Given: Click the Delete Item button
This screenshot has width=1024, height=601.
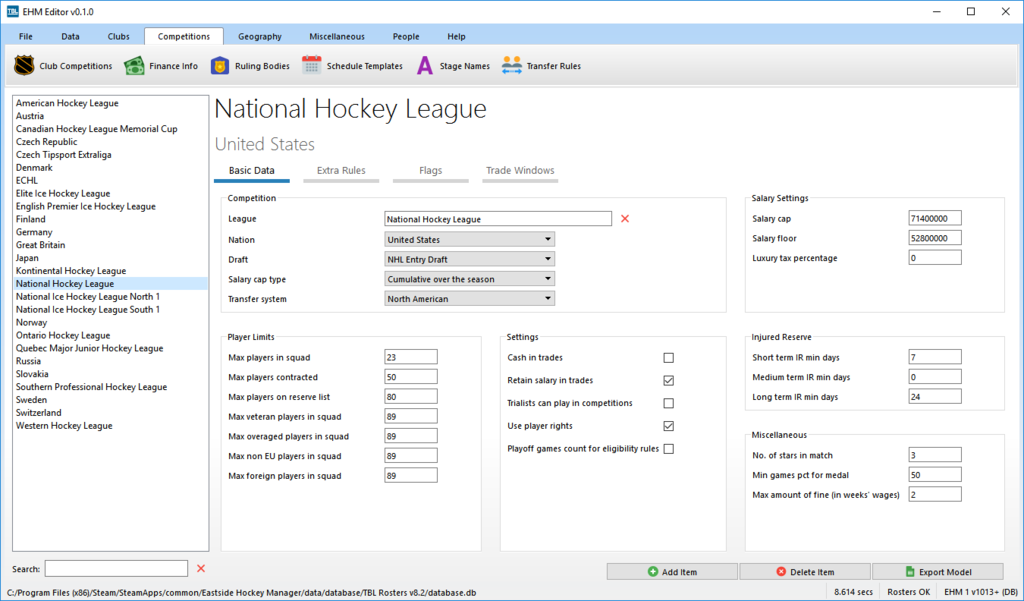Looking at the screenshot, I should (805, 572).
